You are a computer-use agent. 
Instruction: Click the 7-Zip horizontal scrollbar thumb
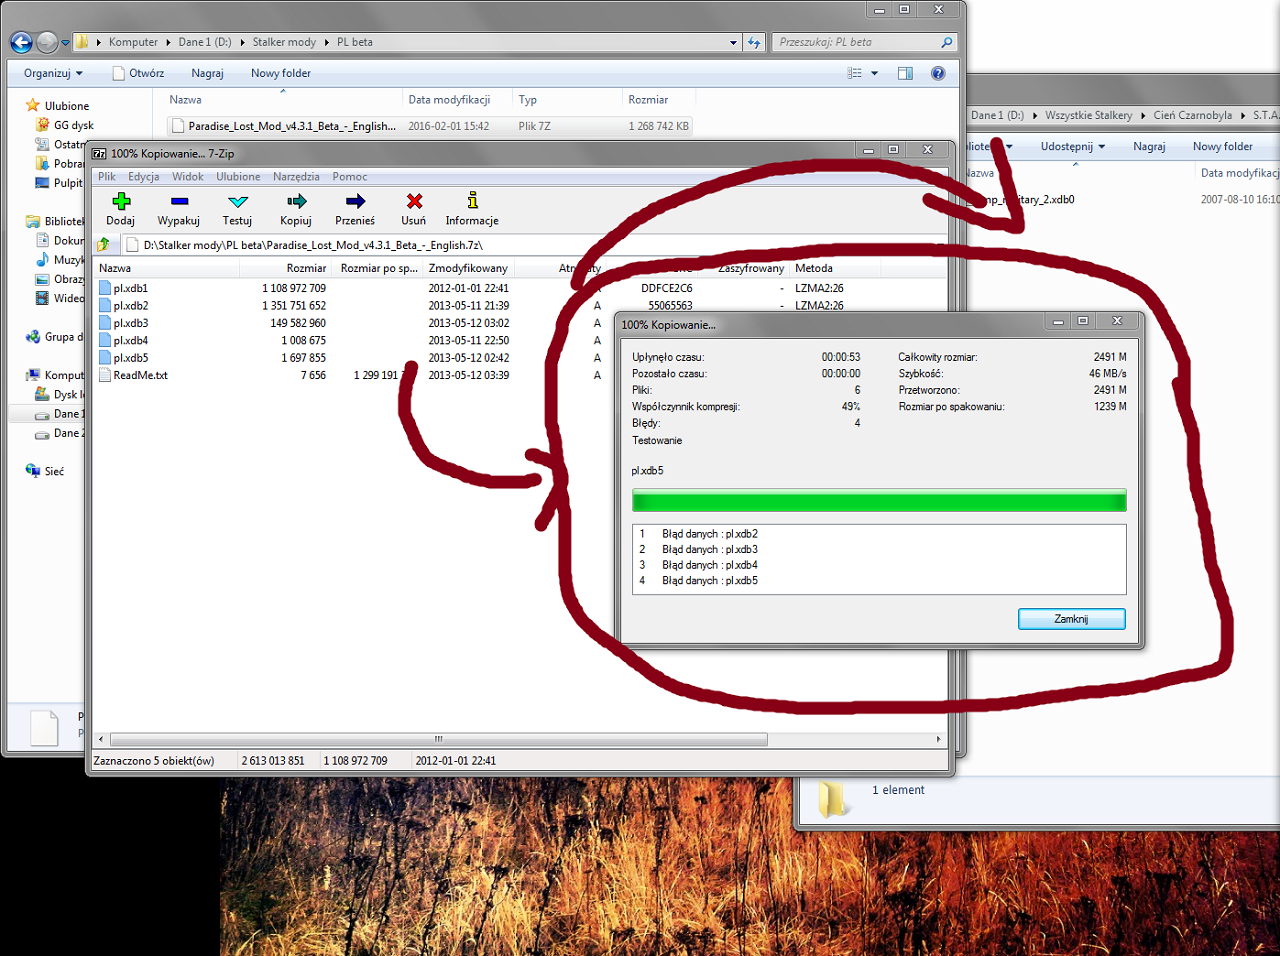pyautogui.click(x=438, y=739)
